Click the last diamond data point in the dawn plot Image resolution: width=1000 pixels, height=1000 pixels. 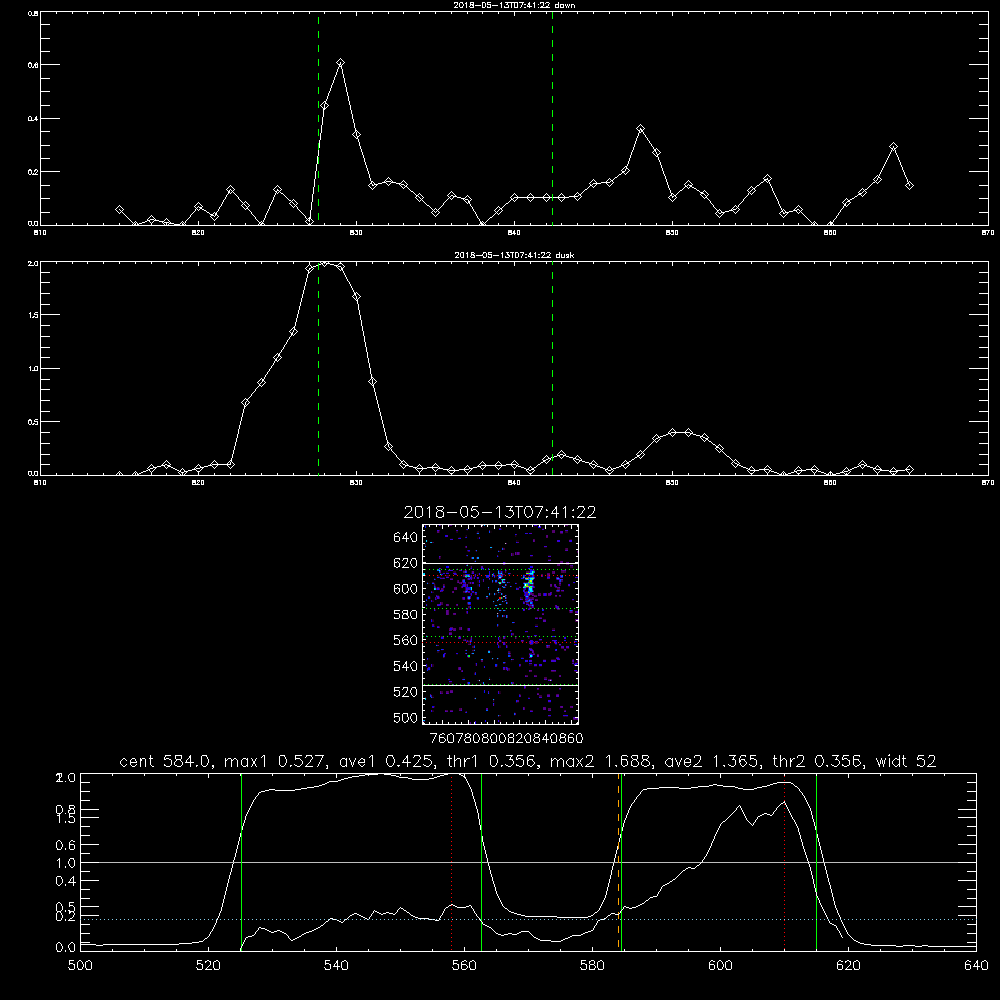point(909,186)
